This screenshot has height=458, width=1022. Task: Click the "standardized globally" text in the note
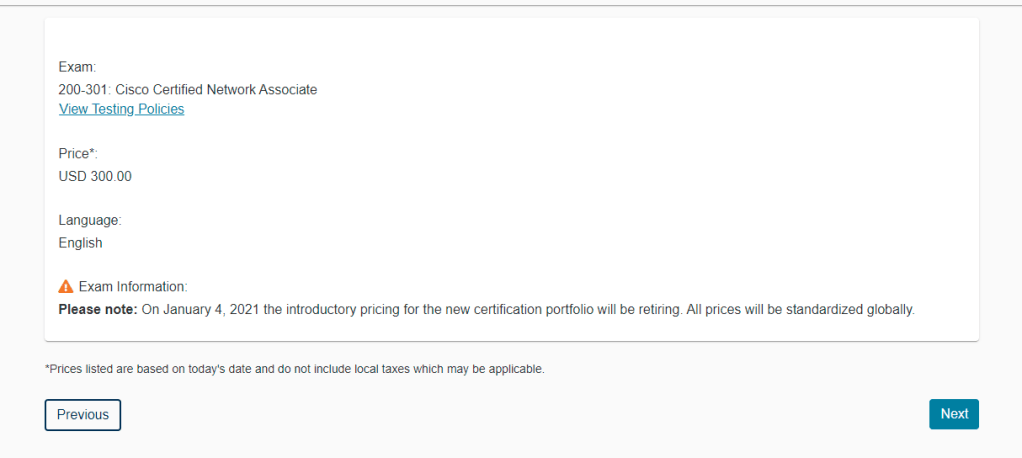tap(851, 309)
